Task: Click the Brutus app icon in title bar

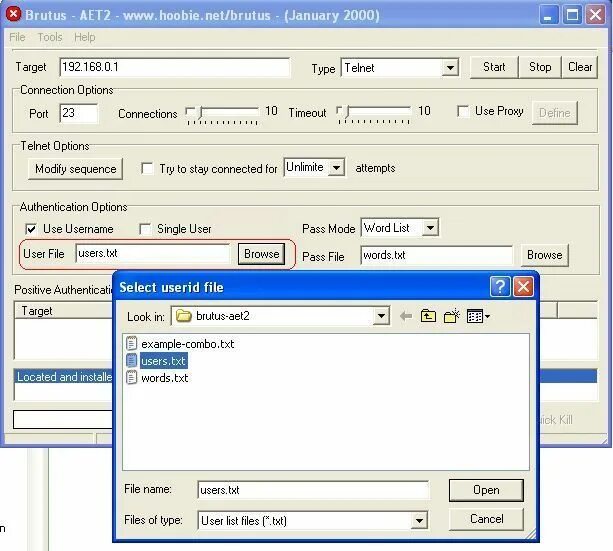Action: (x=13, y=14)
